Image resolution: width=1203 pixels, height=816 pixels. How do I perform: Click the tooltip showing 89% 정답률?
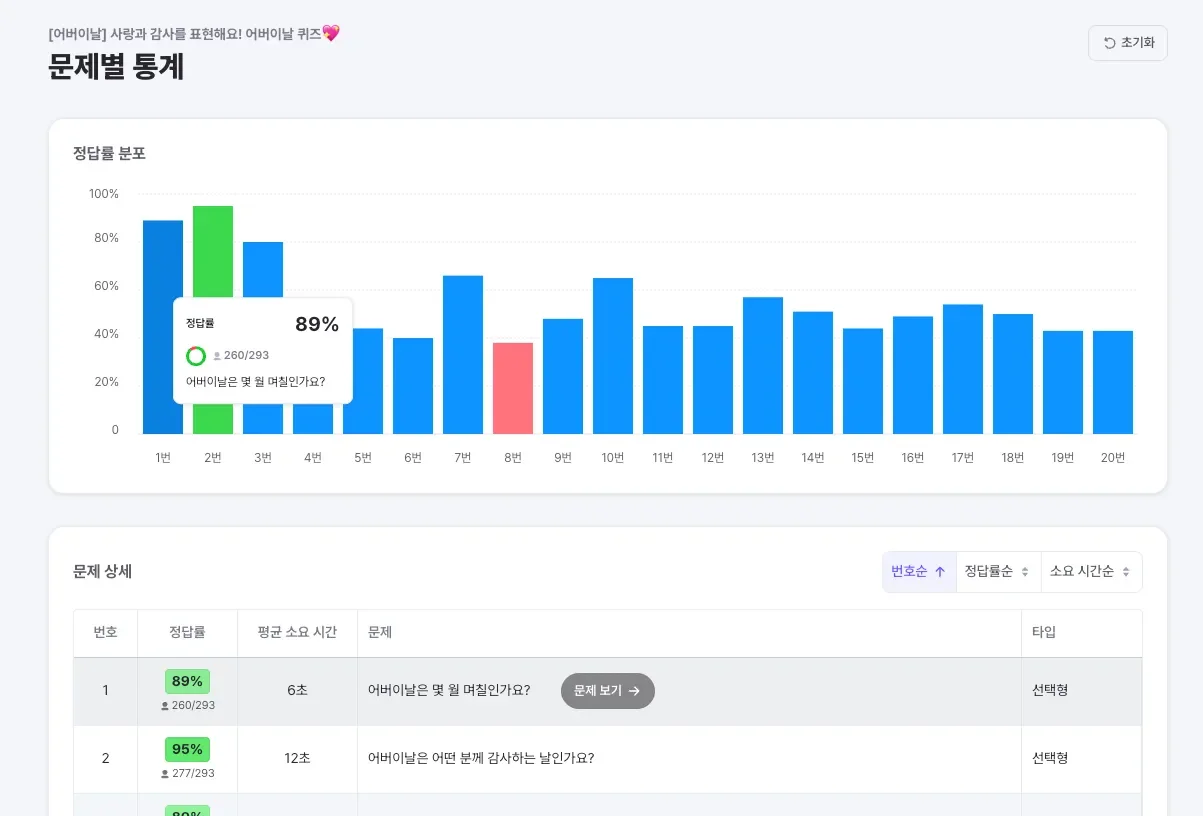pyautogui.click(x=262, y=352)
